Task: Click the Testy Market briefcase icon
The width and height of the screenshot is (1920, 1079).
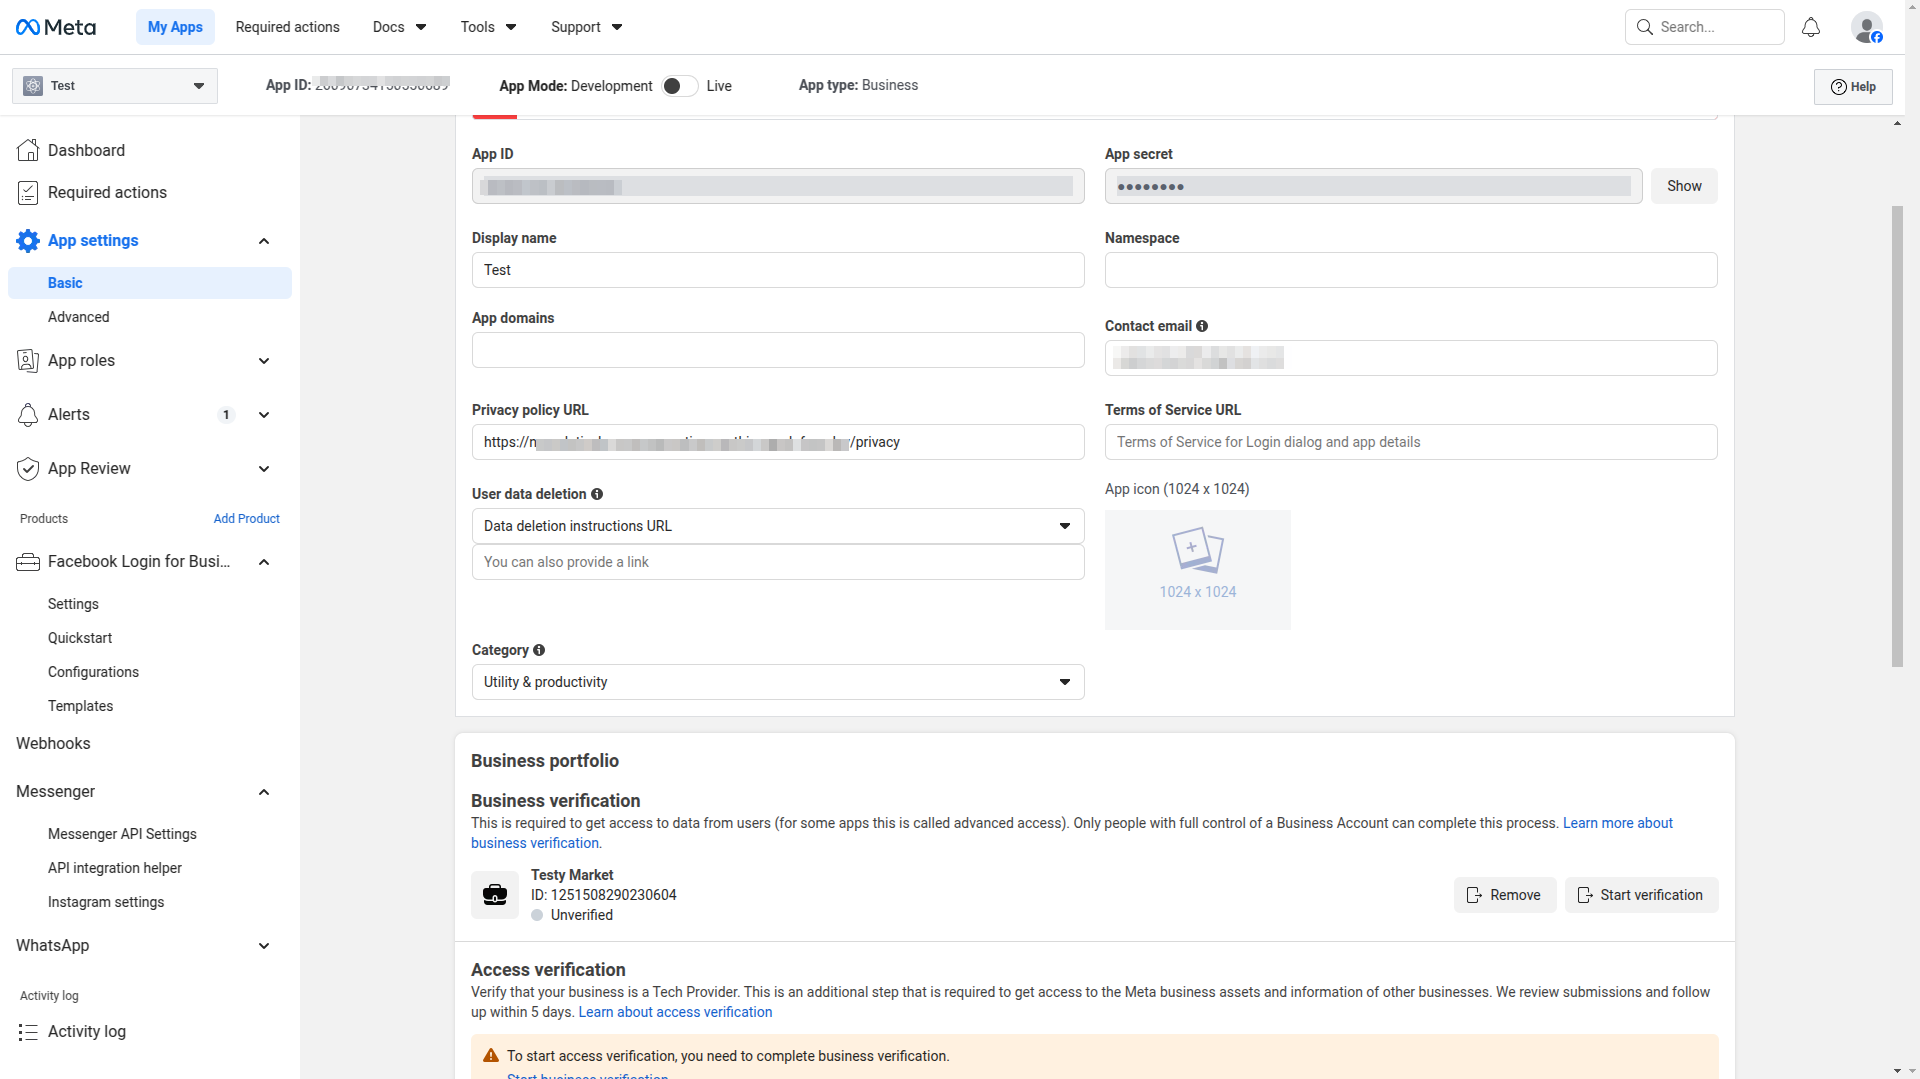Action: tap(495, 895)
